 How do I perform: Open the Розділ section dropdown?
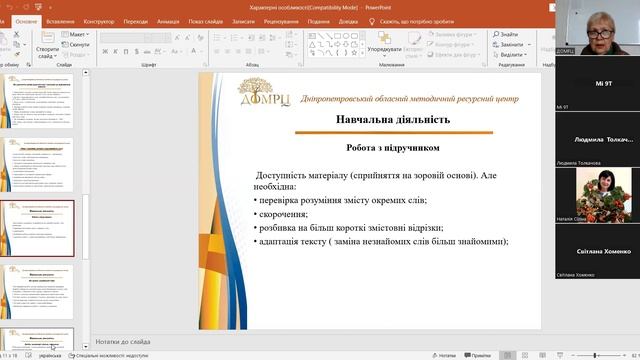(x=76, y=54)
